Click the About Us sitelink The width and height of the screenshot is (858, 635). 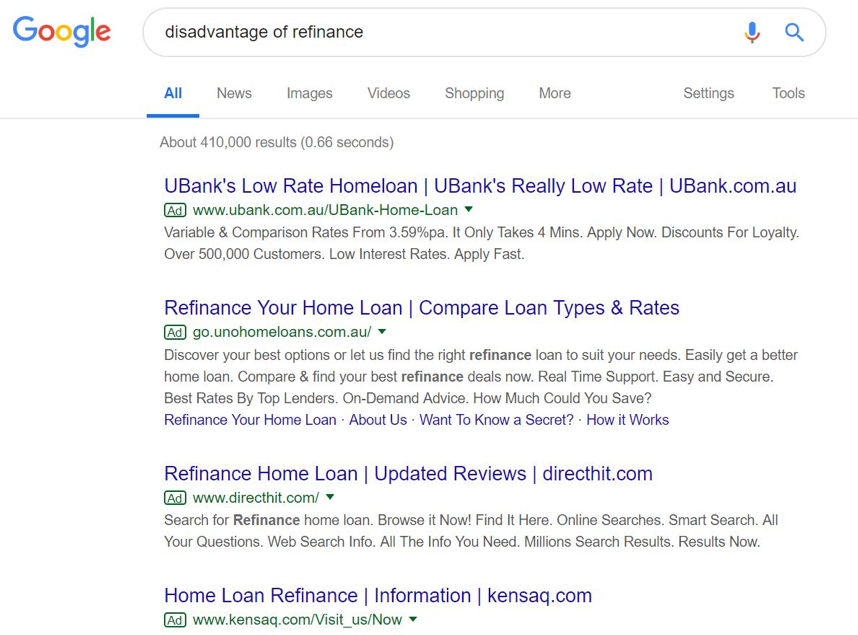point(377,420)
